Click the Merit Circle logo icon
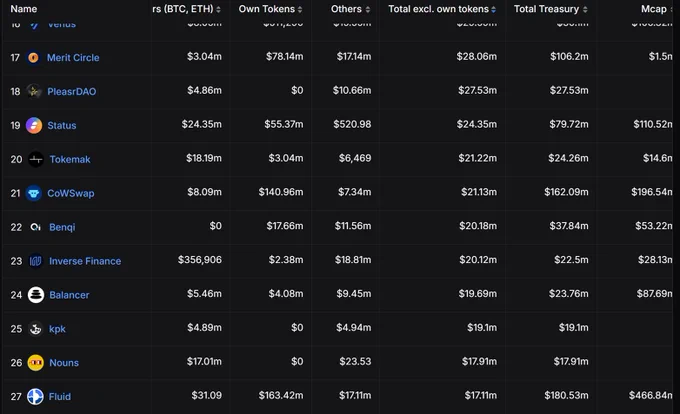Screen dimensions: 680x414 [x=33, y=57]
